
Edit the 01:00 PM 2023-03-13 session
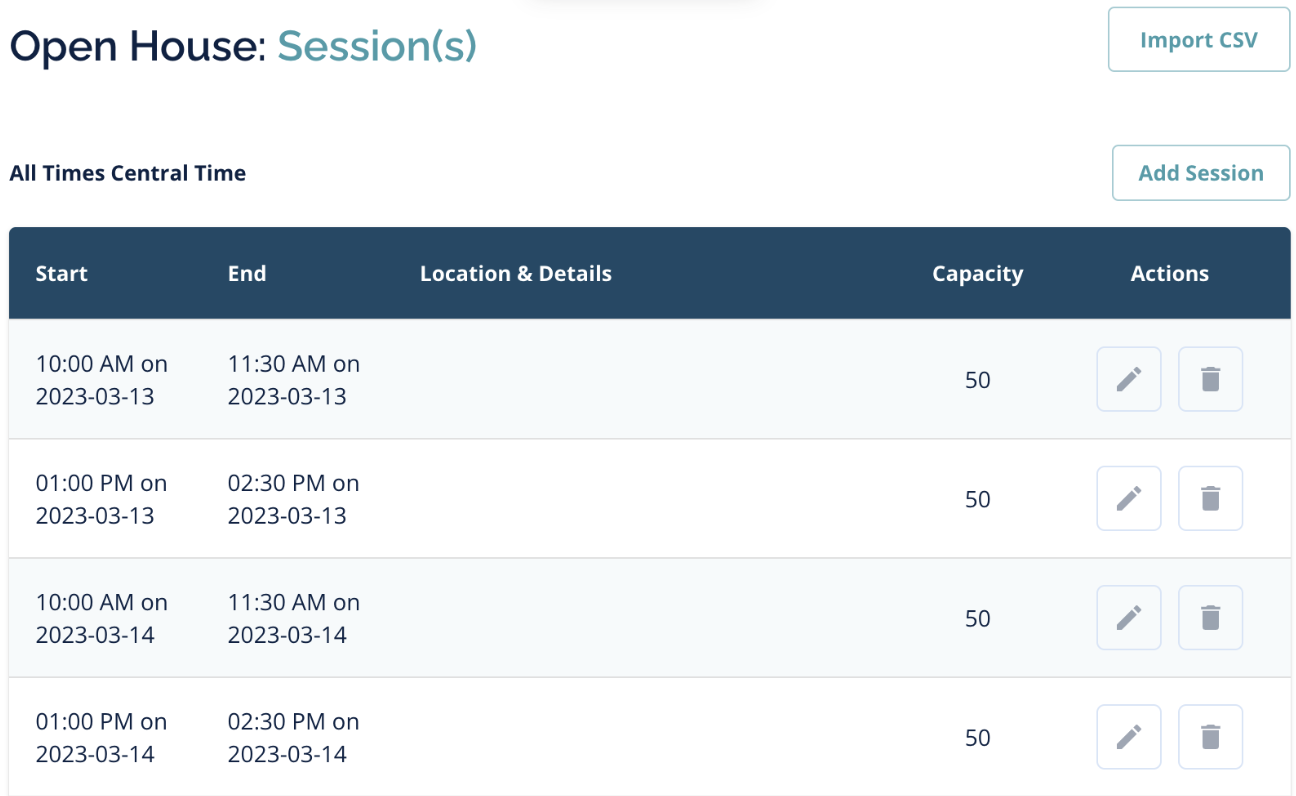[1128, 498]
